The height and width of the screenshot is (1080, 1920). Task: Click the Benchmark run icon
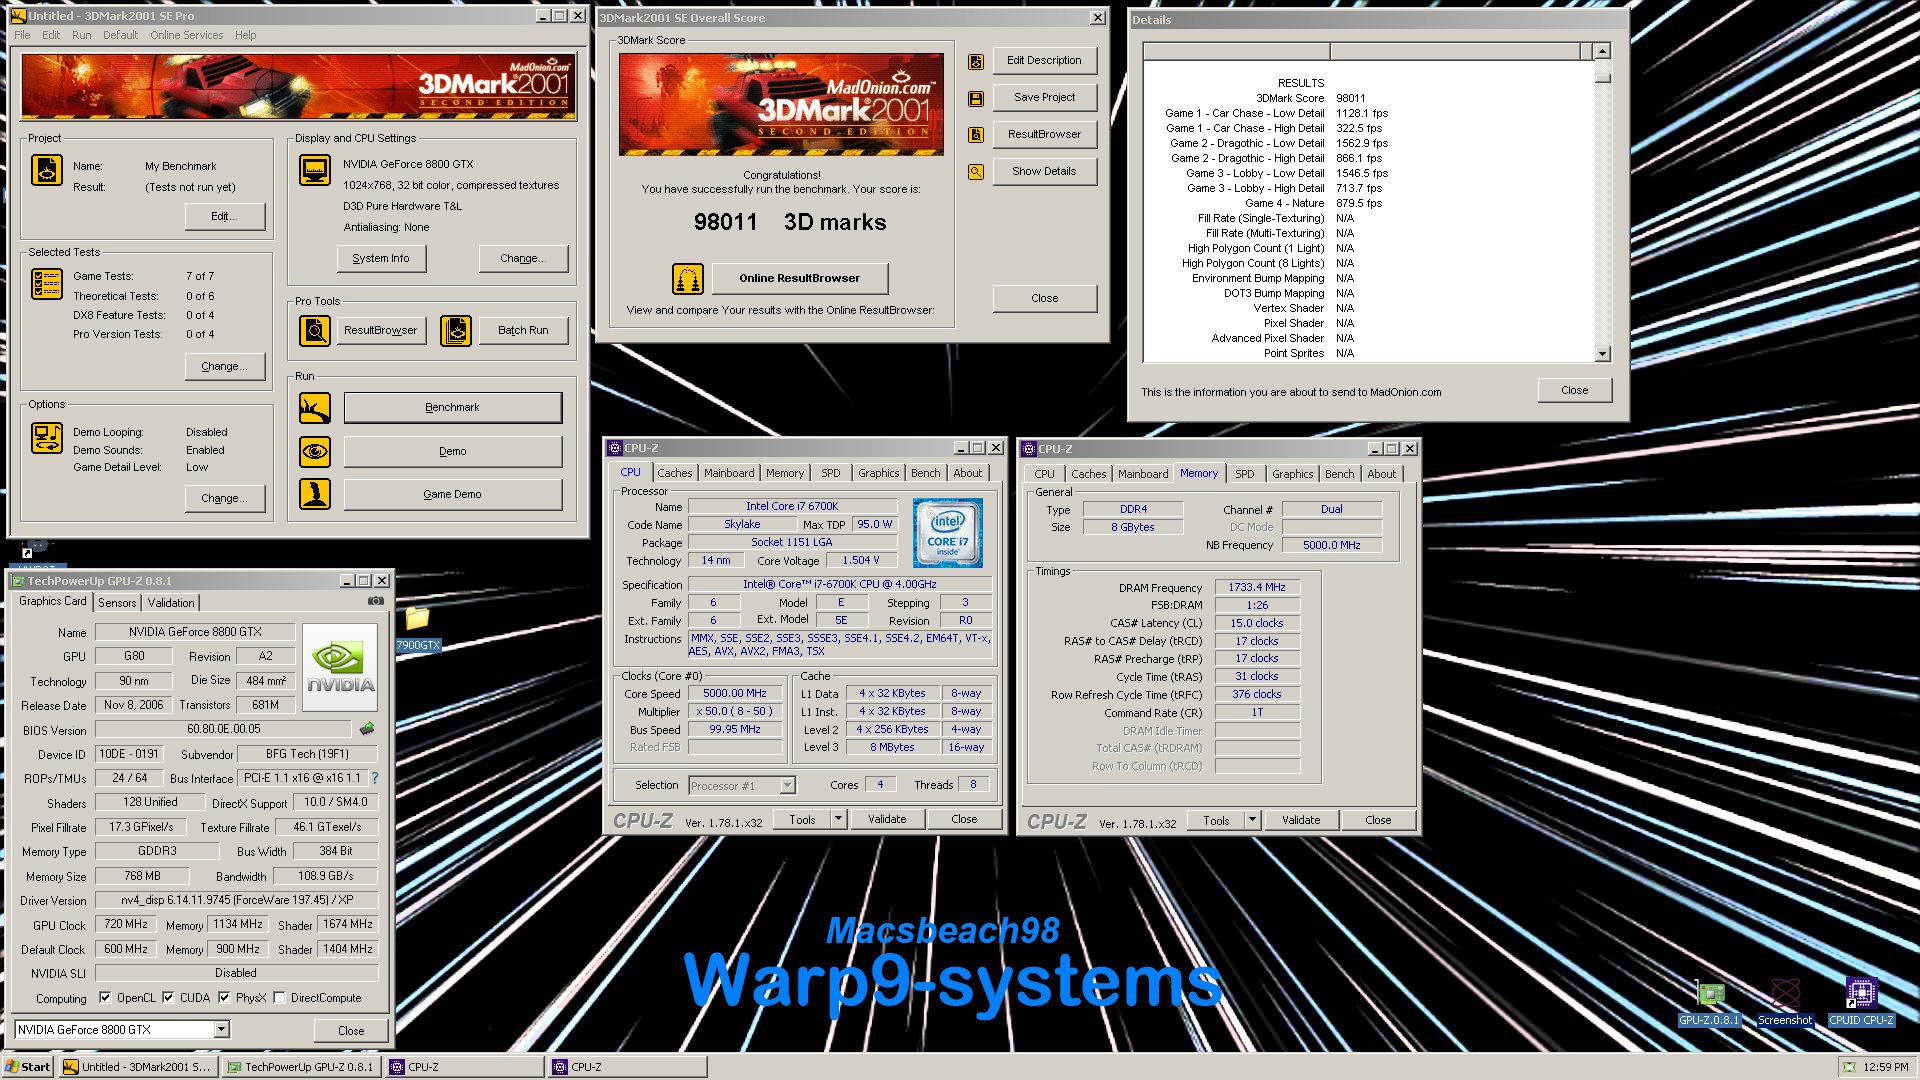pos(315,408)
